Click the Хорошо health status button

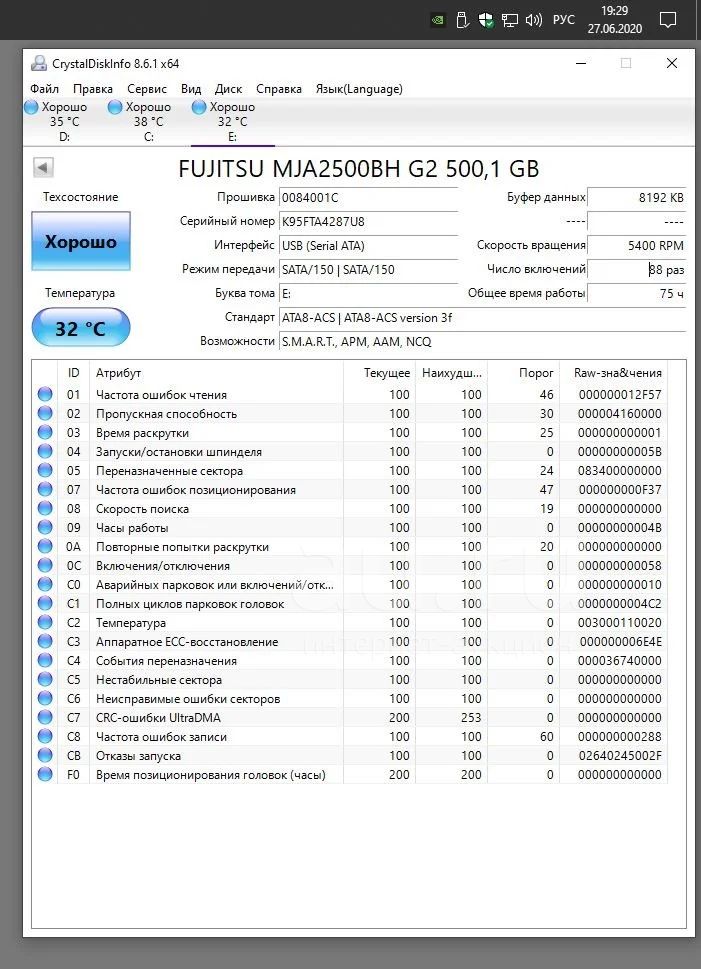click(x=81, y=241)
